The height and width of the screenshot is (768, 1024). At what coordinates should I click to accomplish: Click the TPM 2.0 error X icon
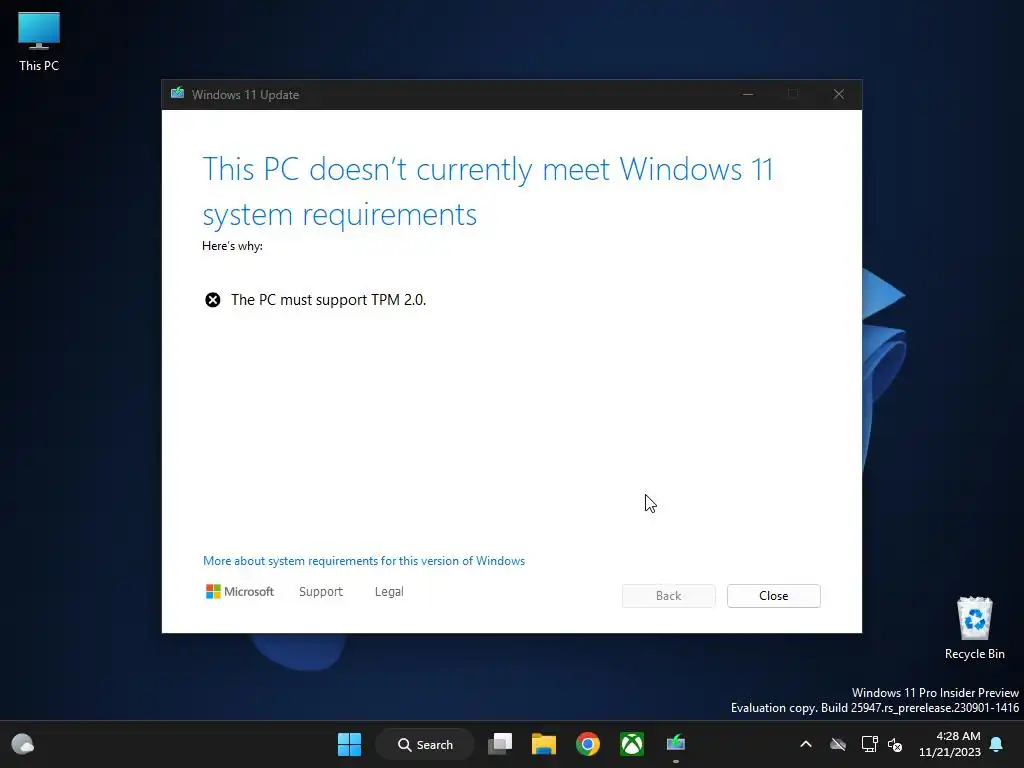point(212,300)
